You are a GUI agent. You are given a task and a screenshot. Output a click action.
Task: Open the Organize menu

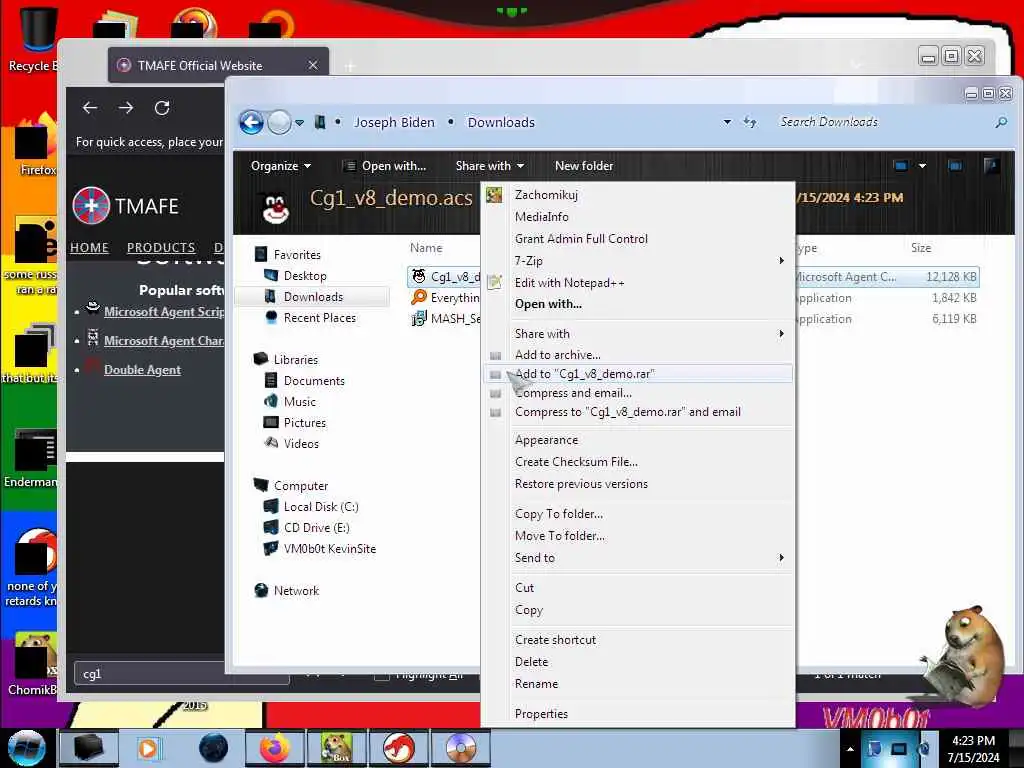pos(281,166)
